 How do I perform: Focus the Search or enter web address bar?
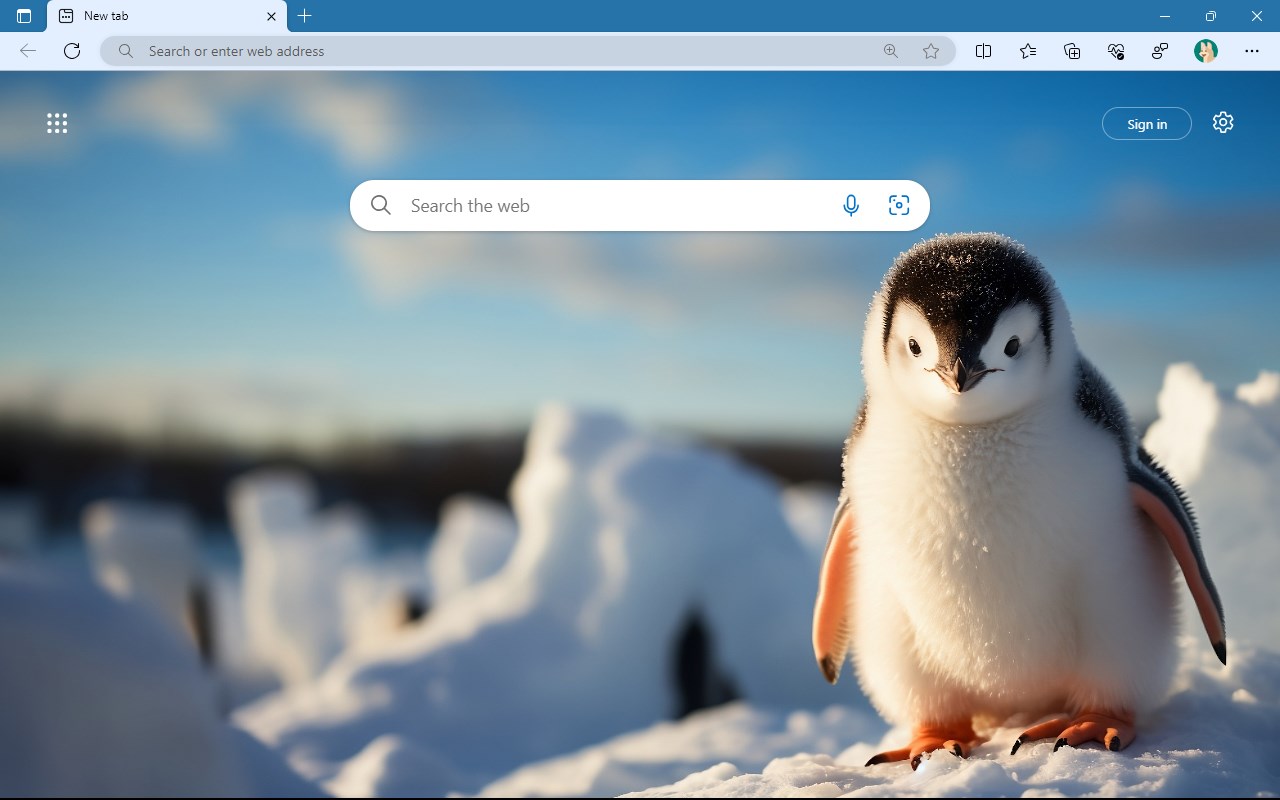pyautogui.click(x=528, y=51)
